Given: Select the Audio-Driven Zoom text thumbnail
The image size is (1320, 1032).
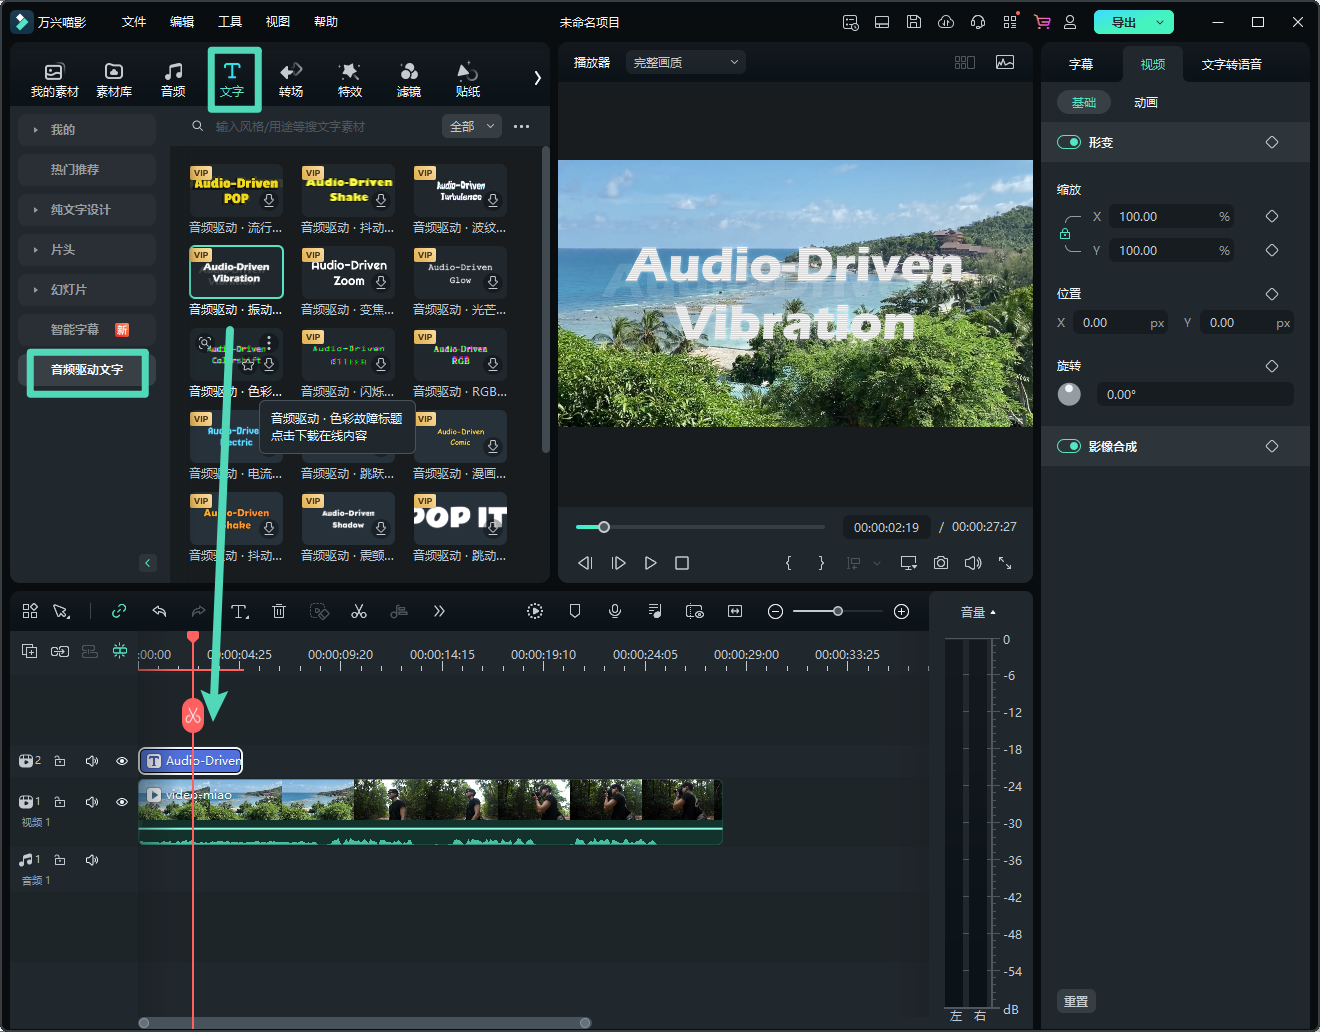Looking at the screenshot, I should coord(348,272).
